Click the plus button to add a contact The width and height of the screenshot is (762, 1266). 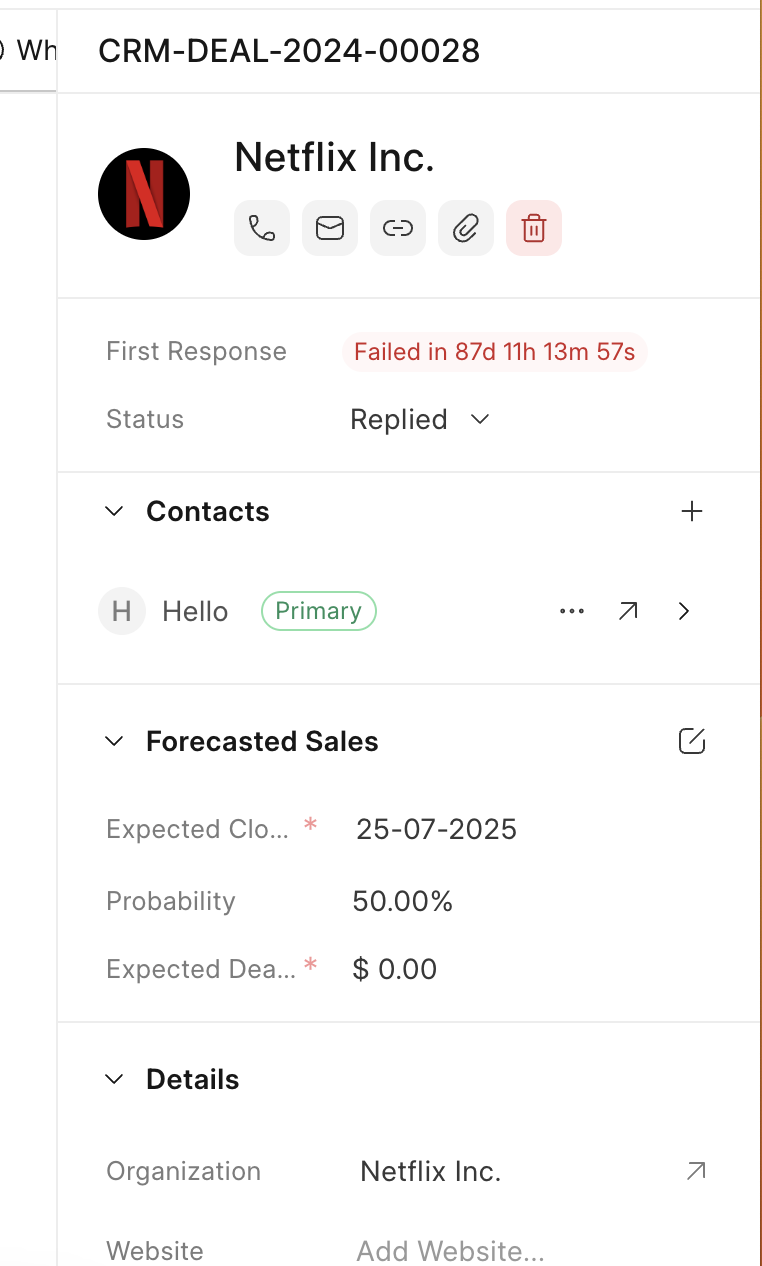click(691, 511)
